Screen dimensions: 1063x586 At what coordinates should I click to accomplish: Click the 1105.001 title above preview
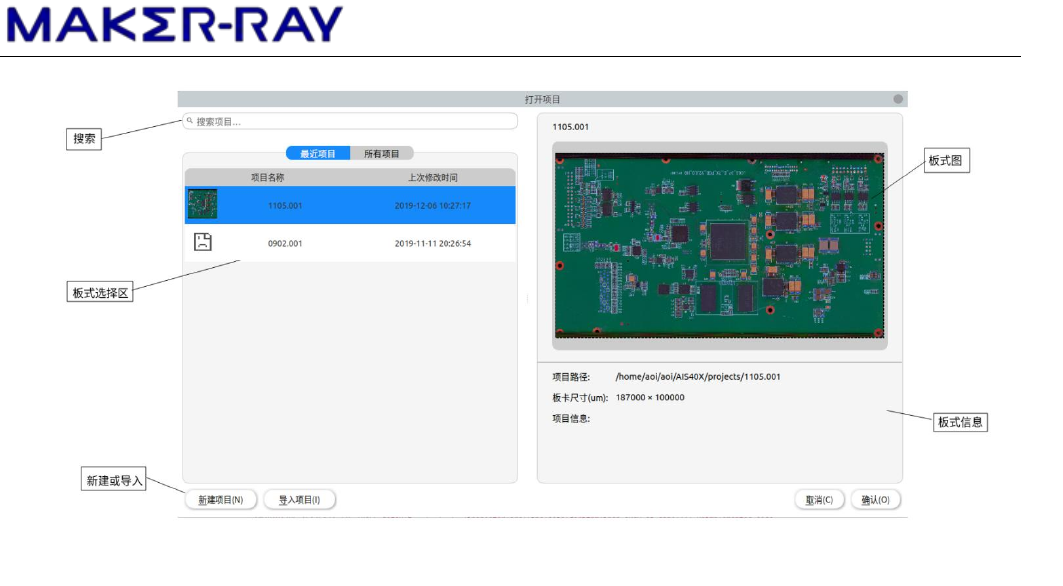[570, 127]
